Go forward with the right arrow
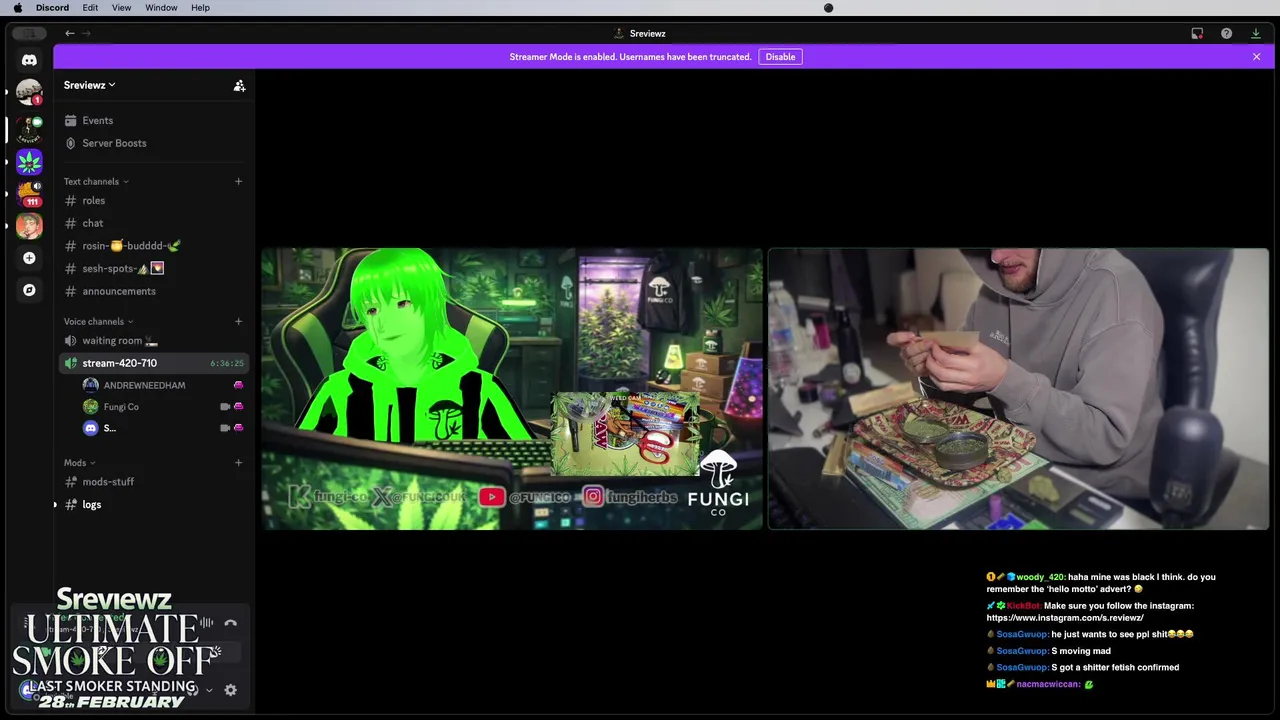 coord(86,33)
